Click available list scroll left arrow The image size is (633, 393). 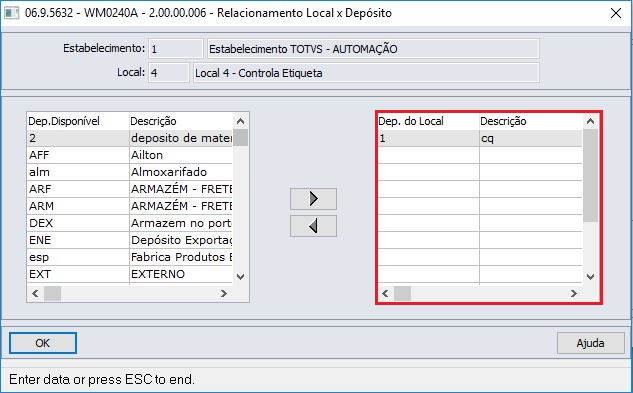pos(35,294)
